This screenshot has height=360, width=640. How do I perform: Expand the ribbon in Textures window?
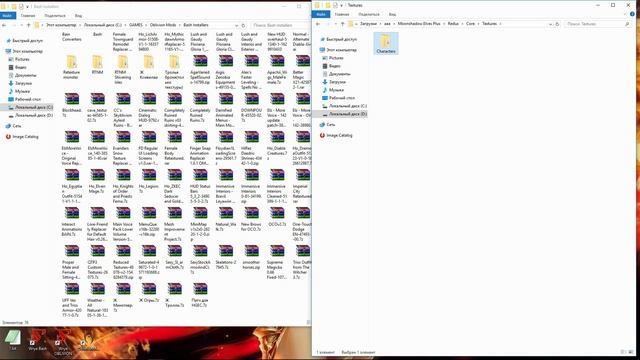click(625, 14)
